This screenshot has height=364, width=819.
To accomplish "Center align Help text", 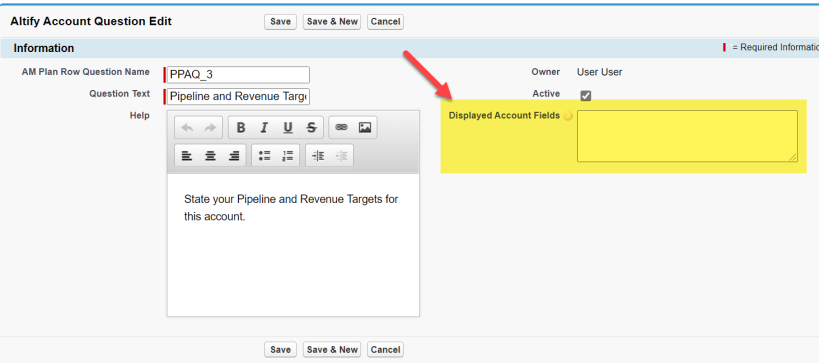I will tap(210, 156).
